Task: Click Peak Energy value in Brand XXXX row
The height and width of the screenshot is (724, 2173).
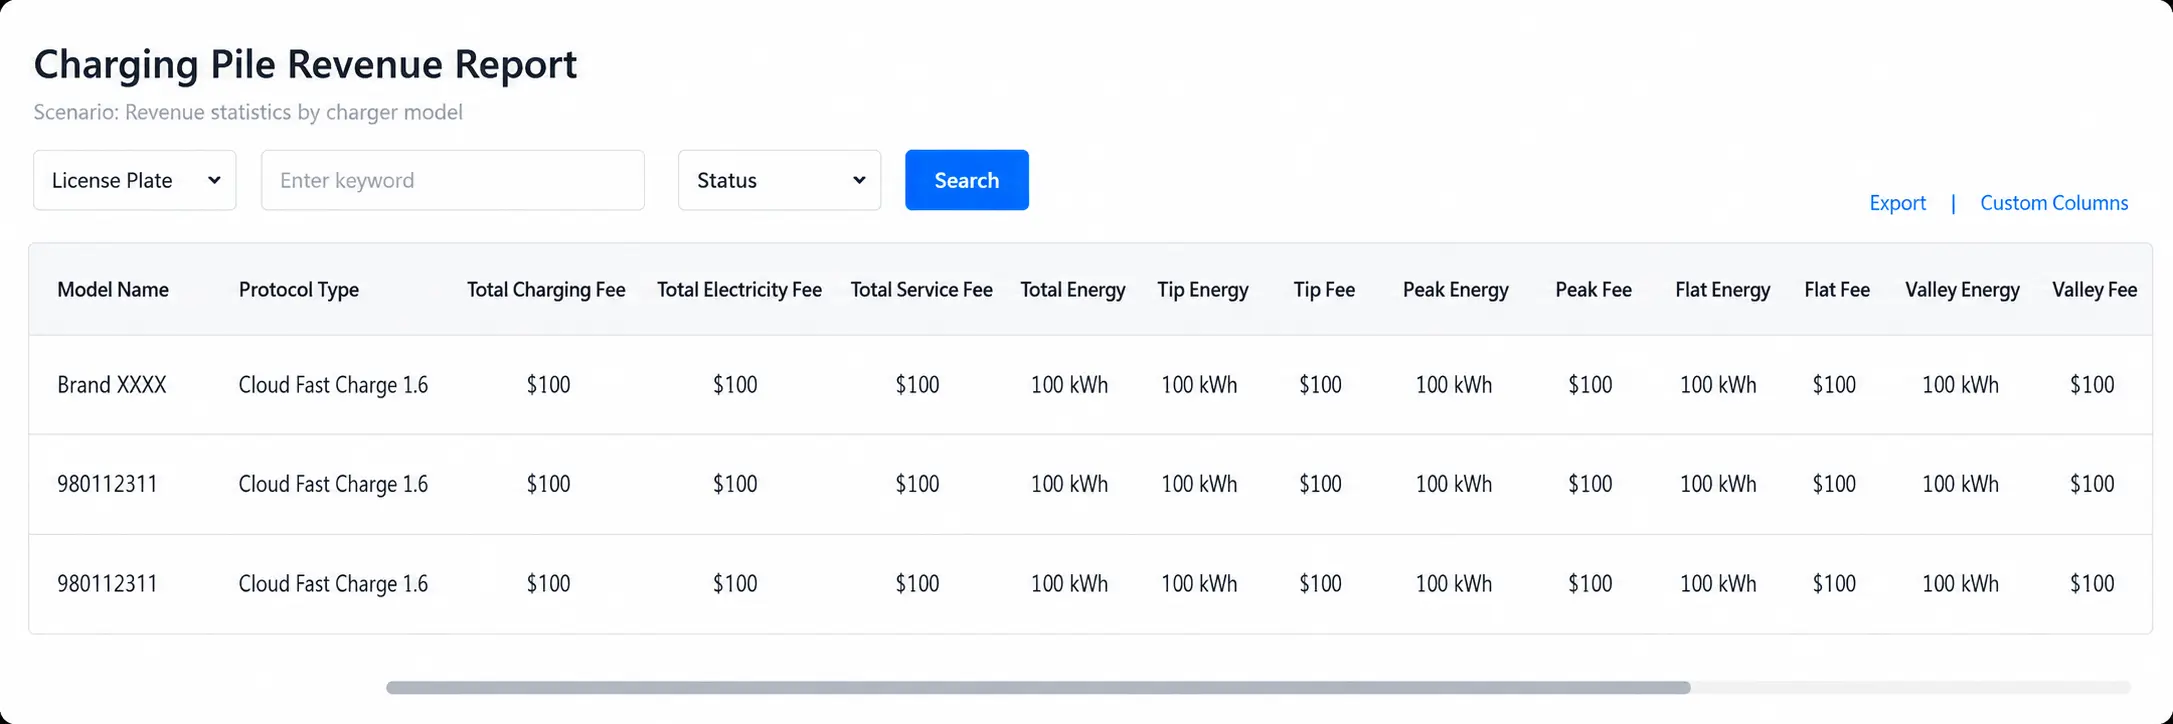Action: (x=1453, y=385)
